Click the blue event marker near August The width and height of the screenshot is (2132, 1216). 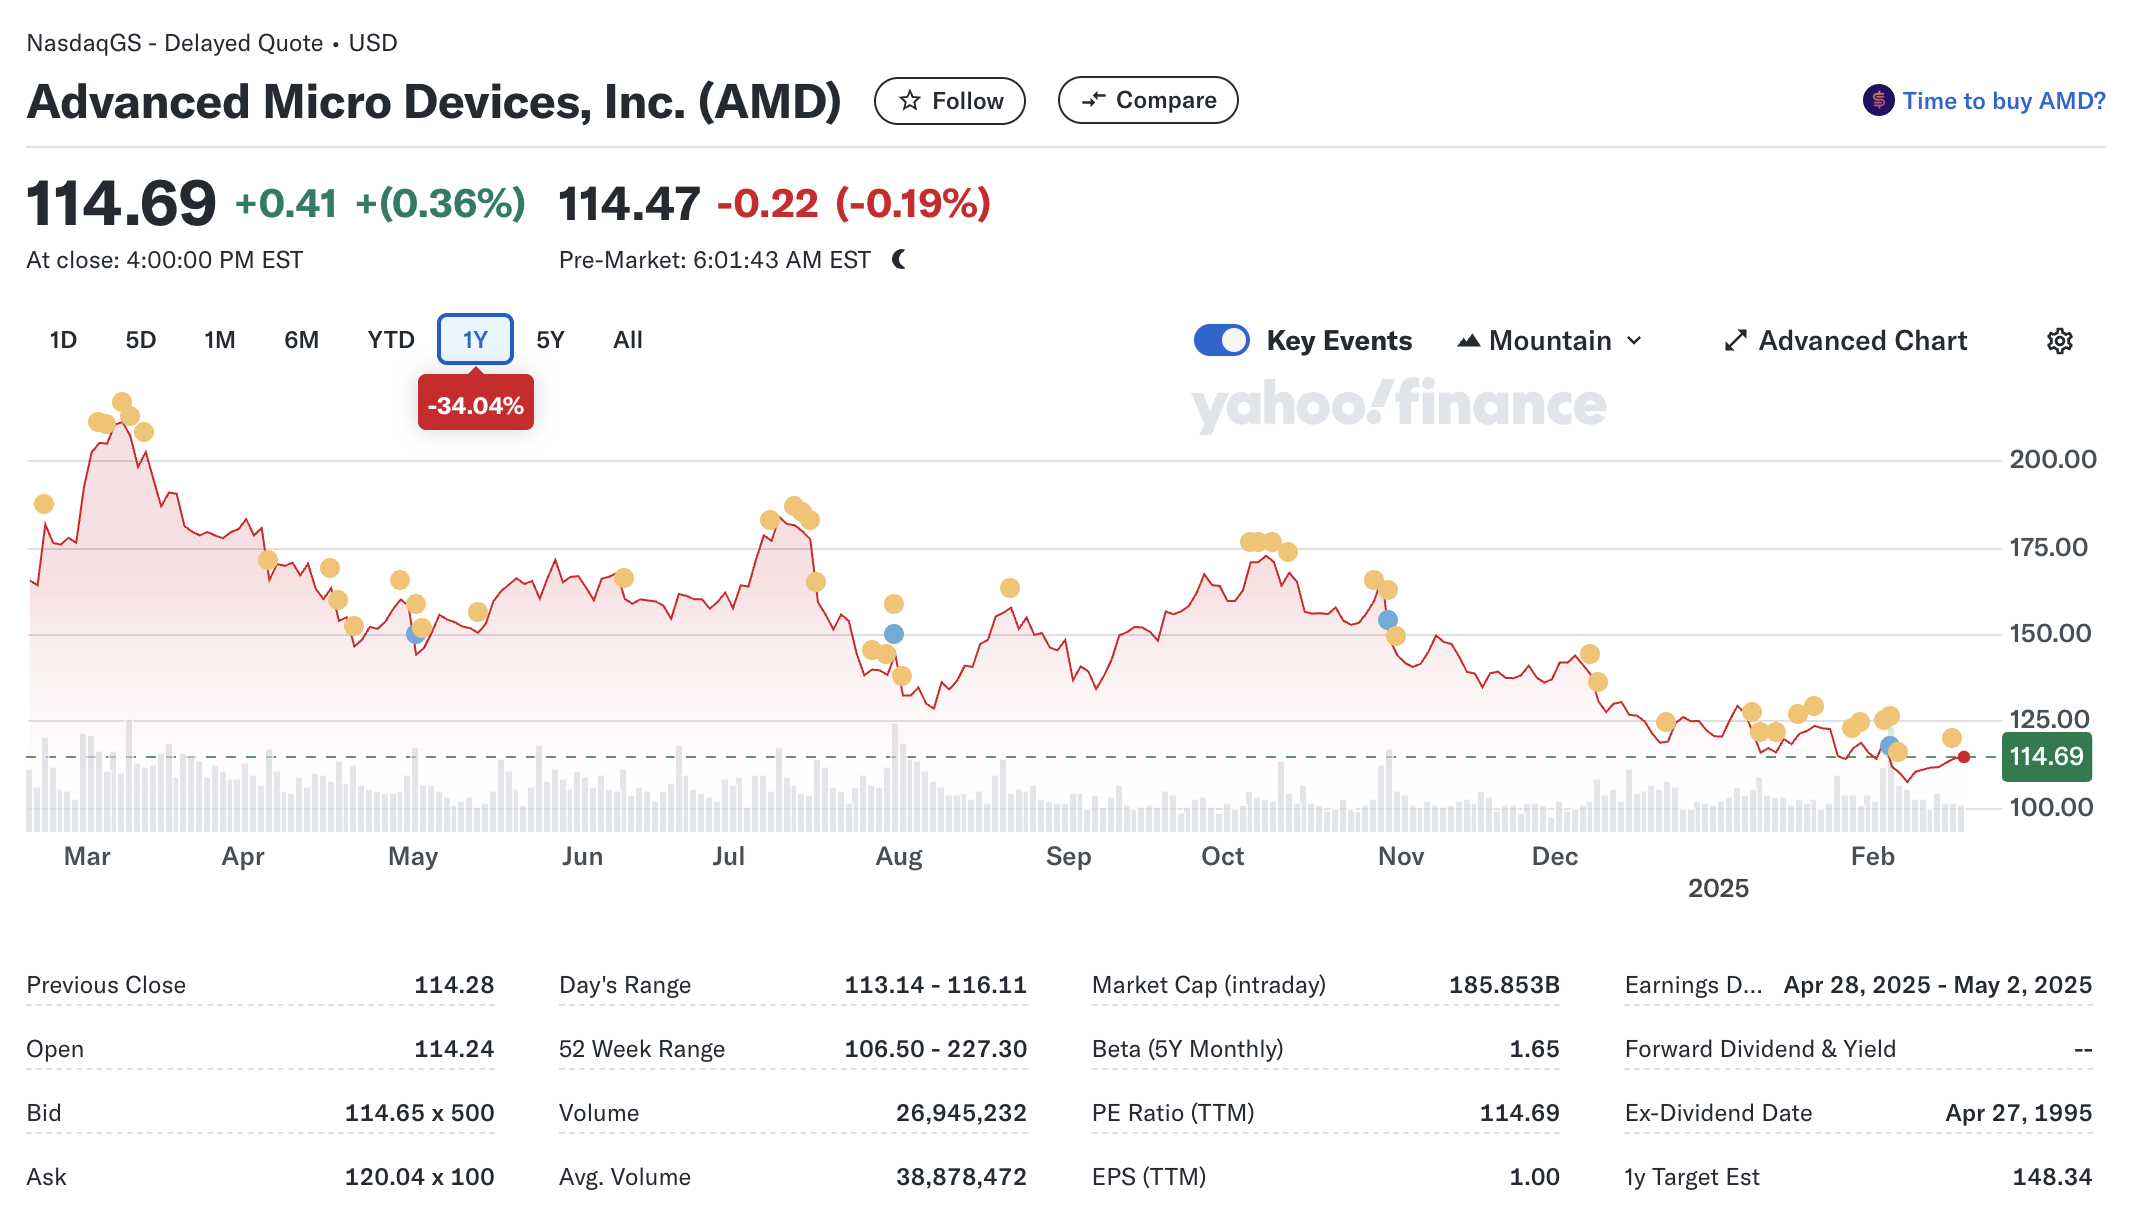click(894, 634)
